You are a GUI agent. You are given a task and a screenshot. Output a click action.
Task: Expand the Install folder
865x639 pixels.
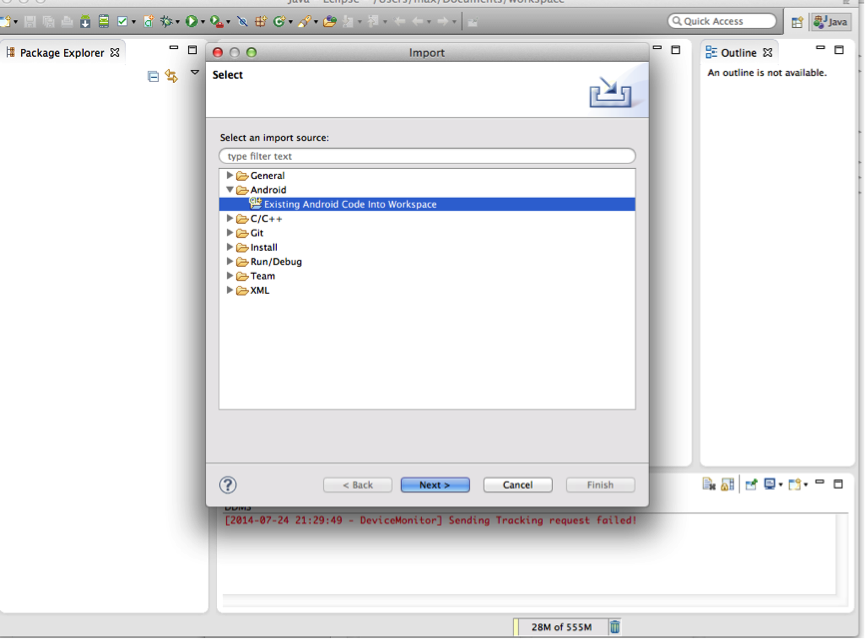pyautogui.click(x=229, y=247)
